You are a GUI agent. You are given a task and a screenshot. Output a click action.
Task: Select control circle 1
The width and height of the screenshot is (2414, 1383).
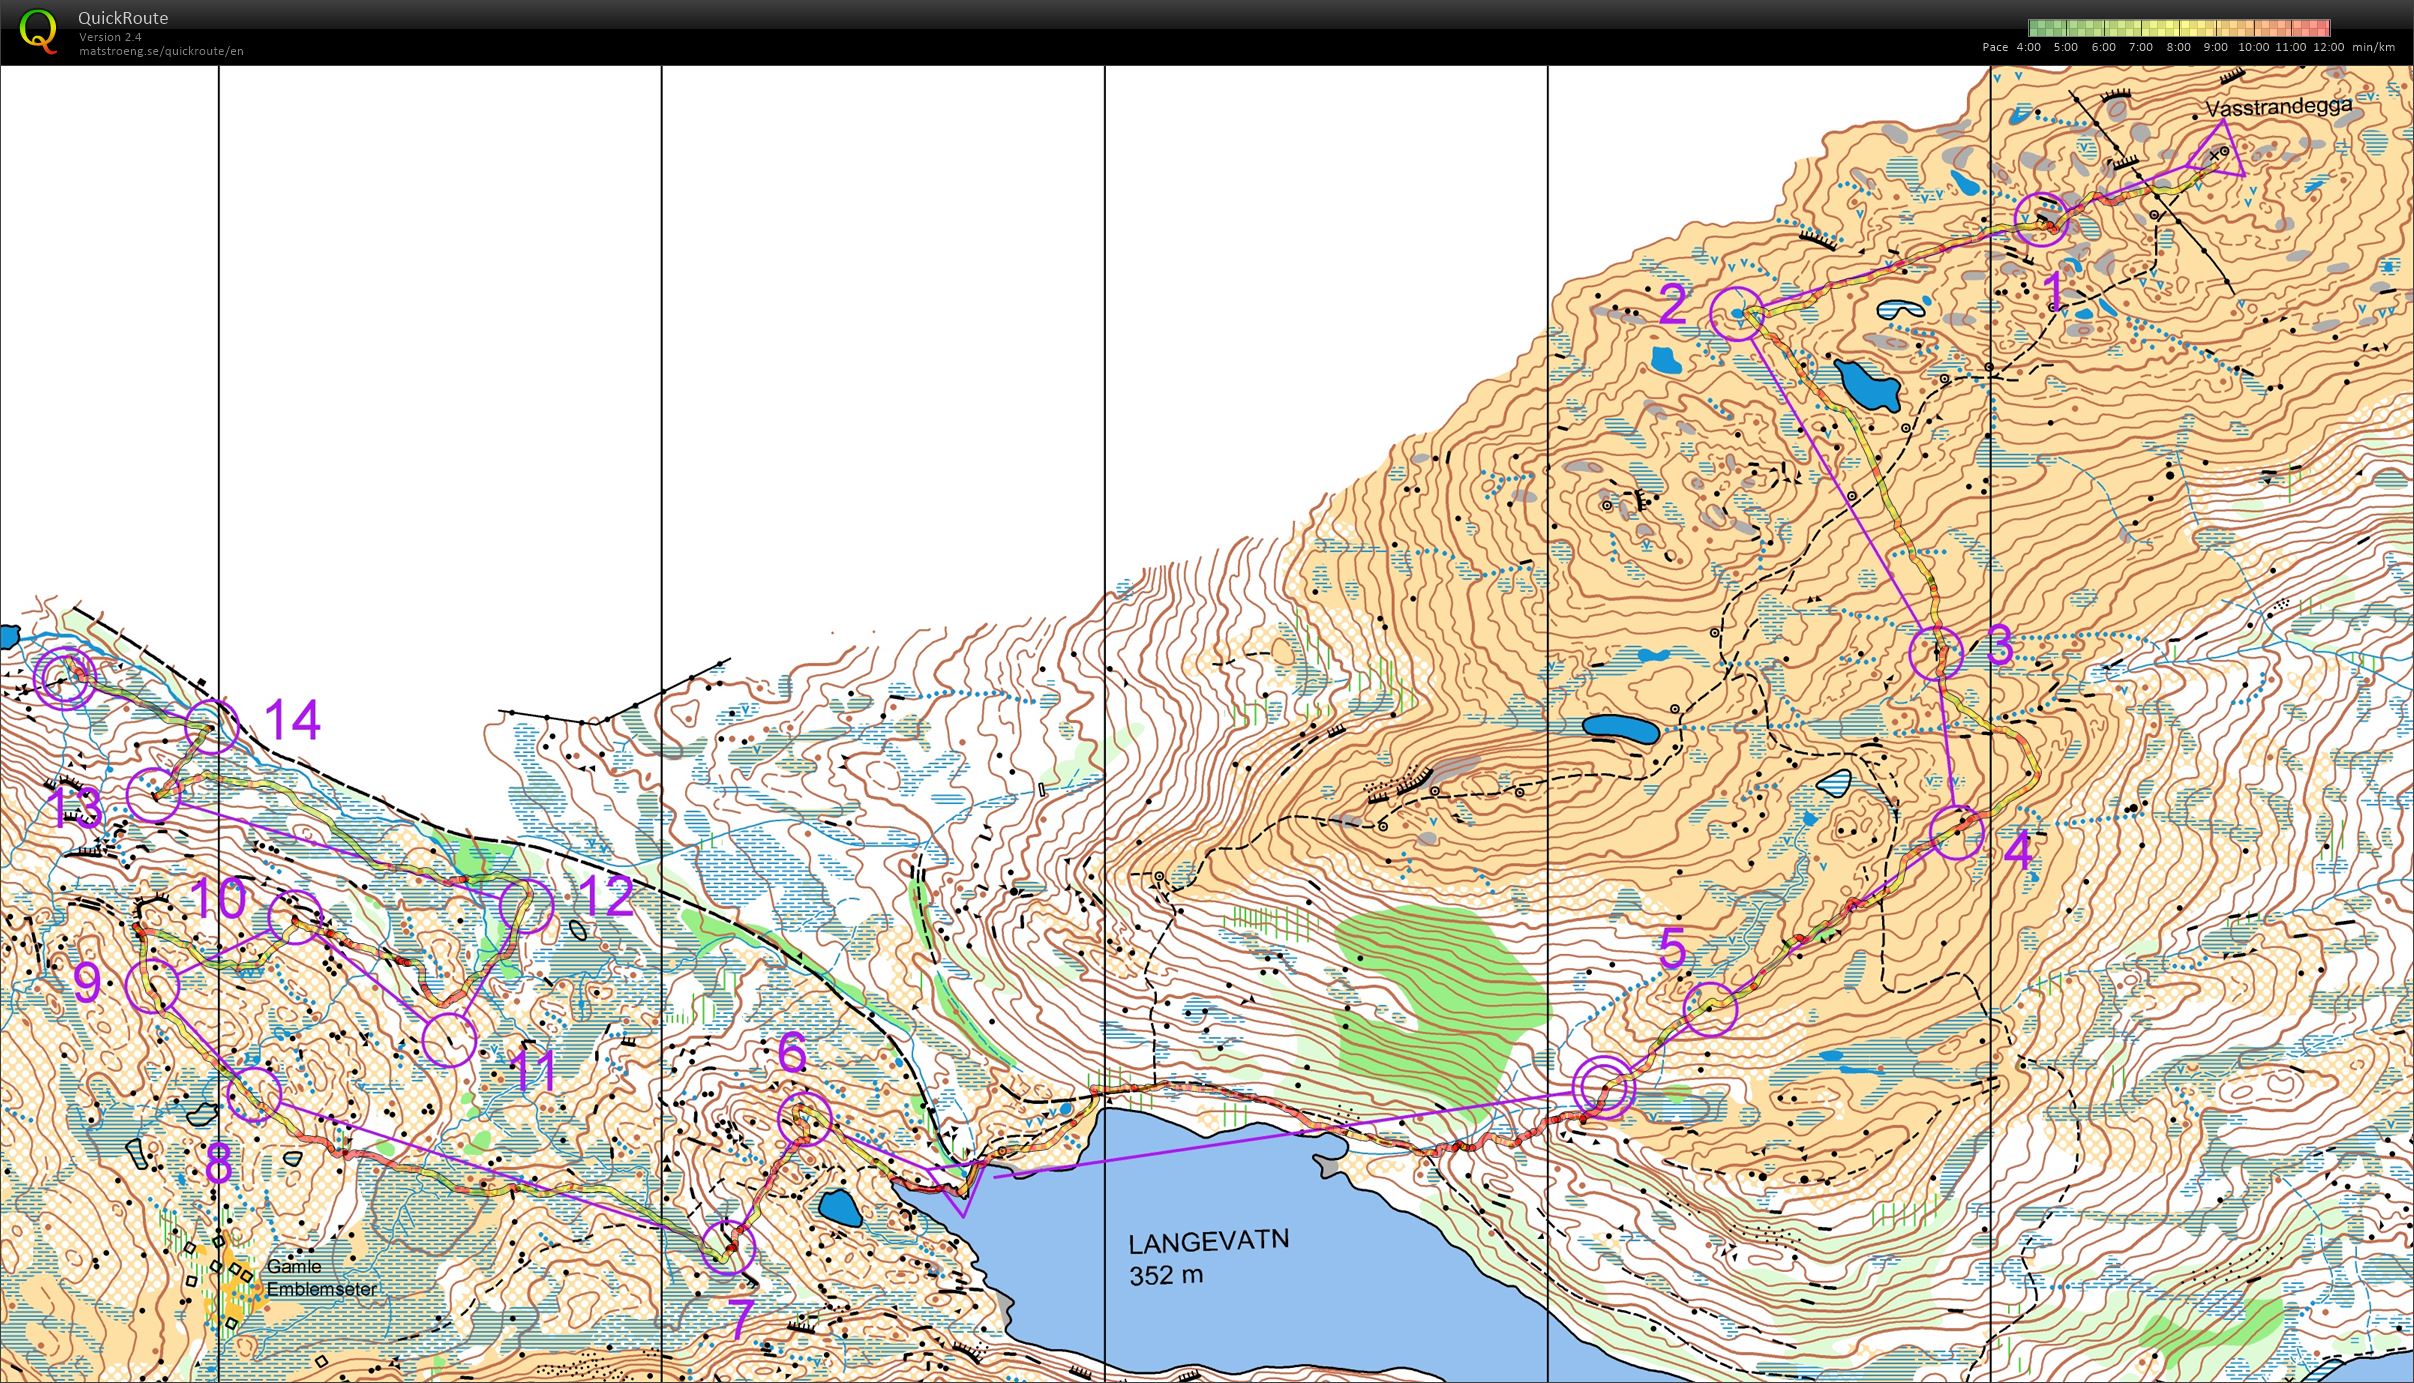(2041, 219)
